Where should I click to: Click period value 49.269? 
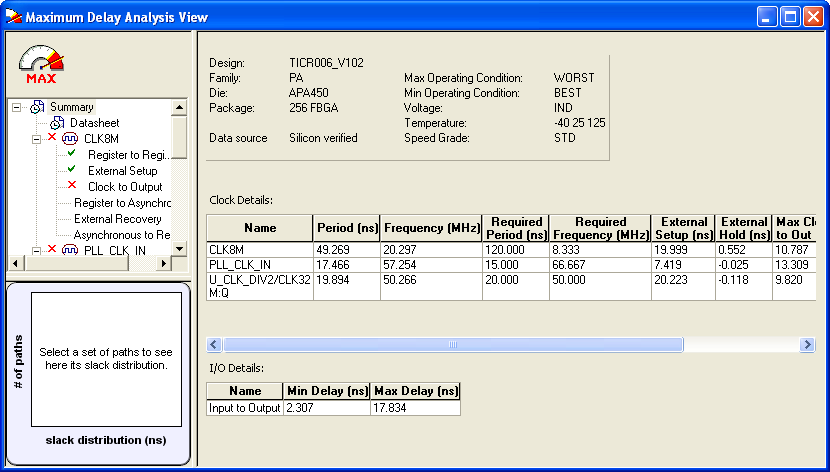click(347, 250)
